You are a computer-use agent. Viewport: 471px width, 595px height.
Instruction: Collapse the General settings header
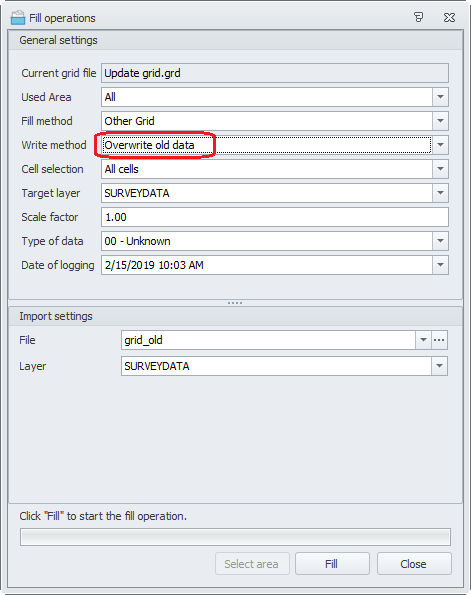[x=235, y=40]
